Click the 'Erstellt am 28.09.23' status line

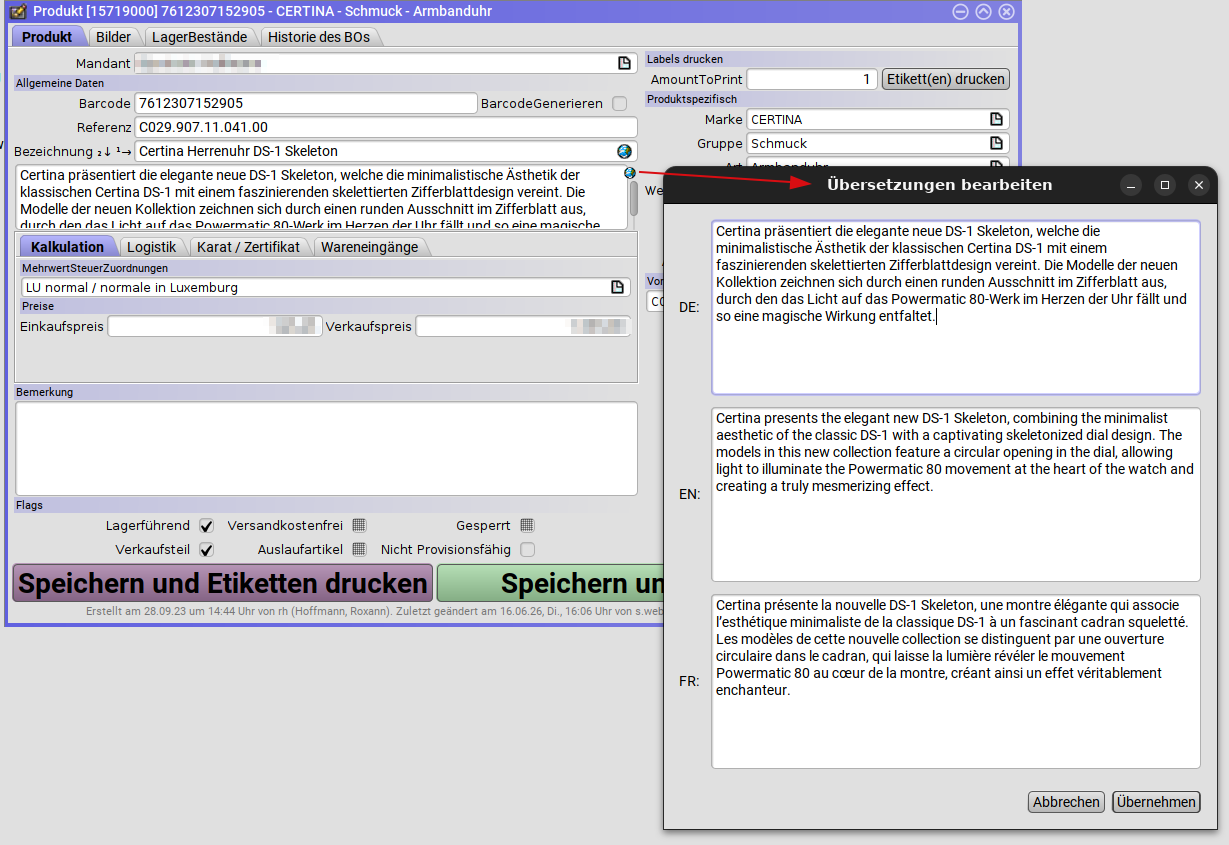coord(375,610)
